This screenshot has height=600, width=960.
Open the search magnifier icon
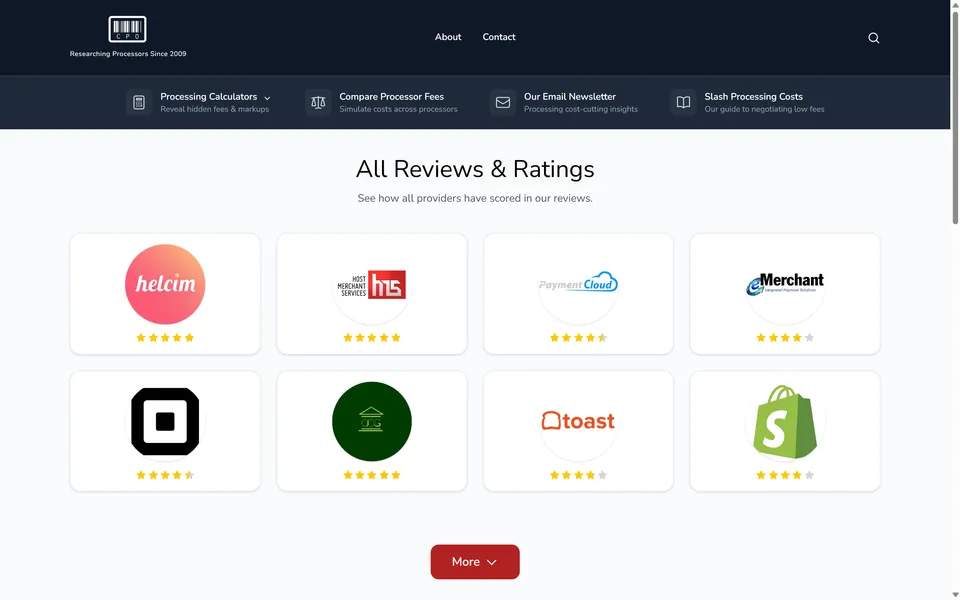pos(874,38)
